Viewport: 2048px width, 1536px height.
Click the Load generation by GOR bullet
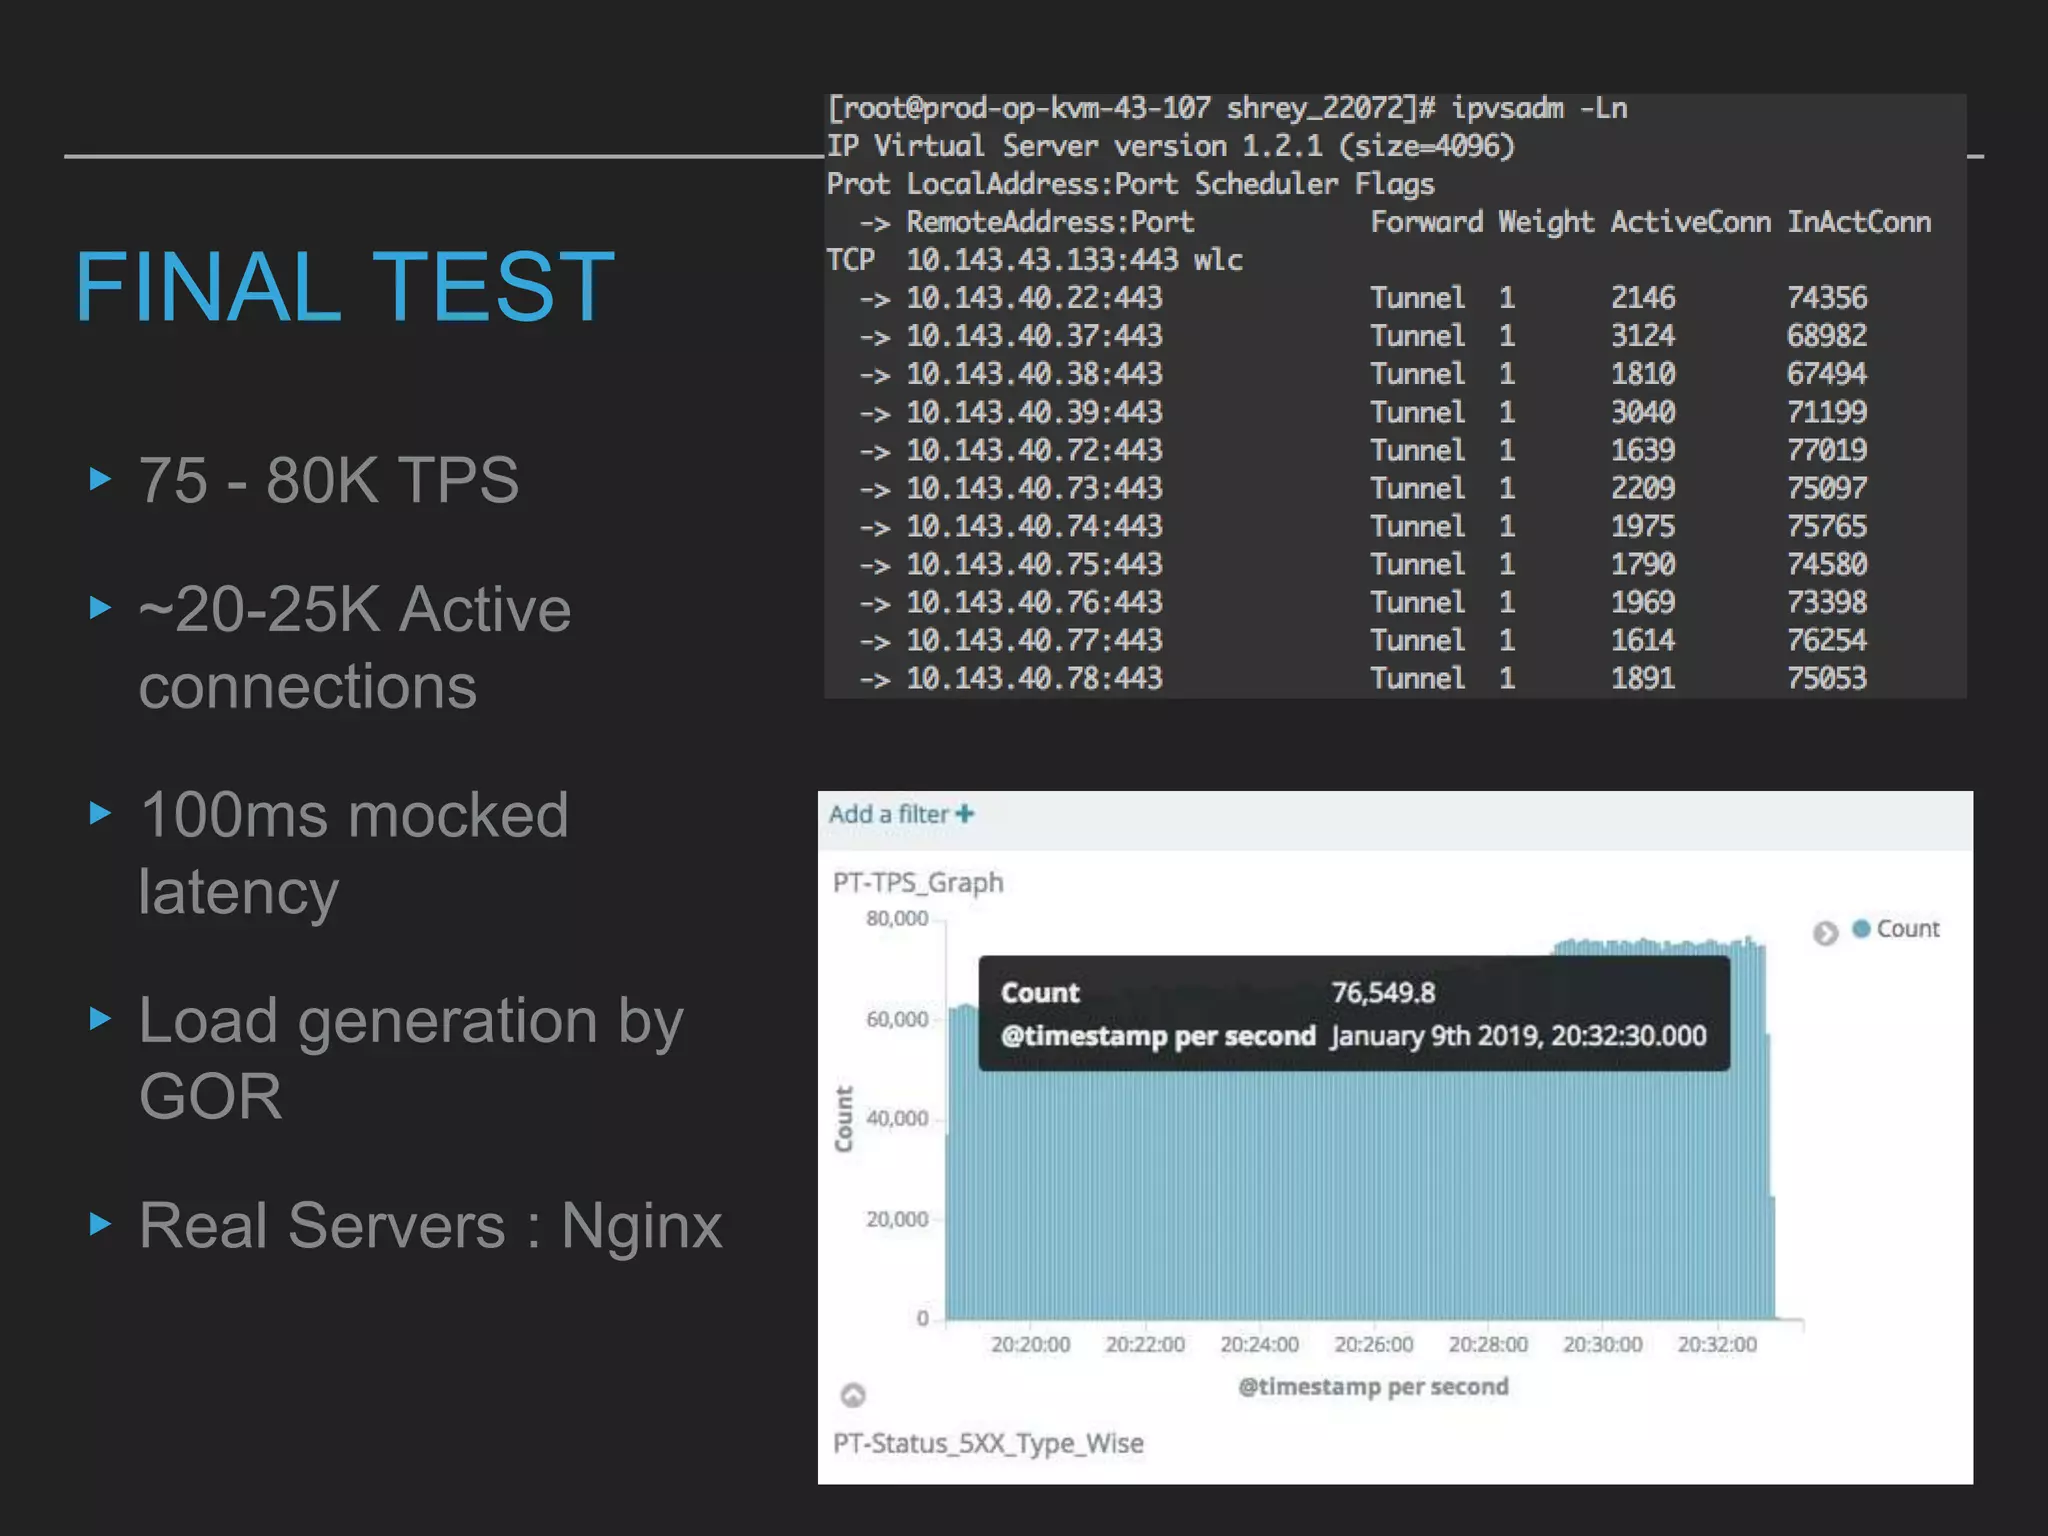(411, 1057)
